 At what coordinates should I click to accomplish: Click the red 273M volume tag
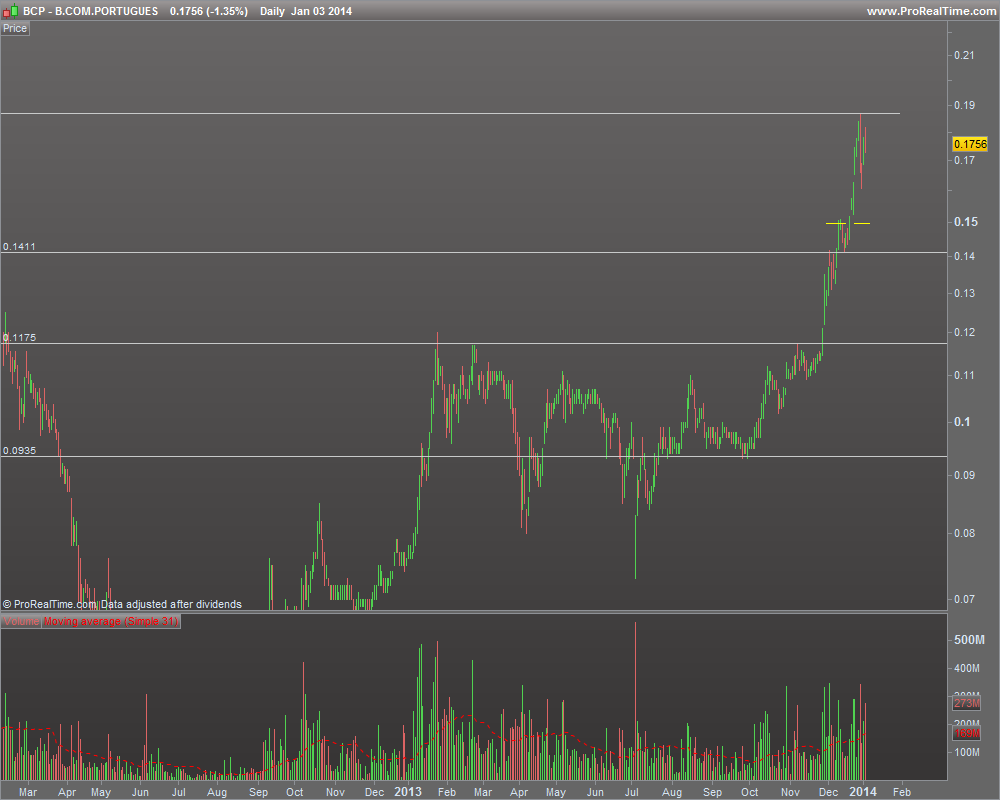coord(966,703)
